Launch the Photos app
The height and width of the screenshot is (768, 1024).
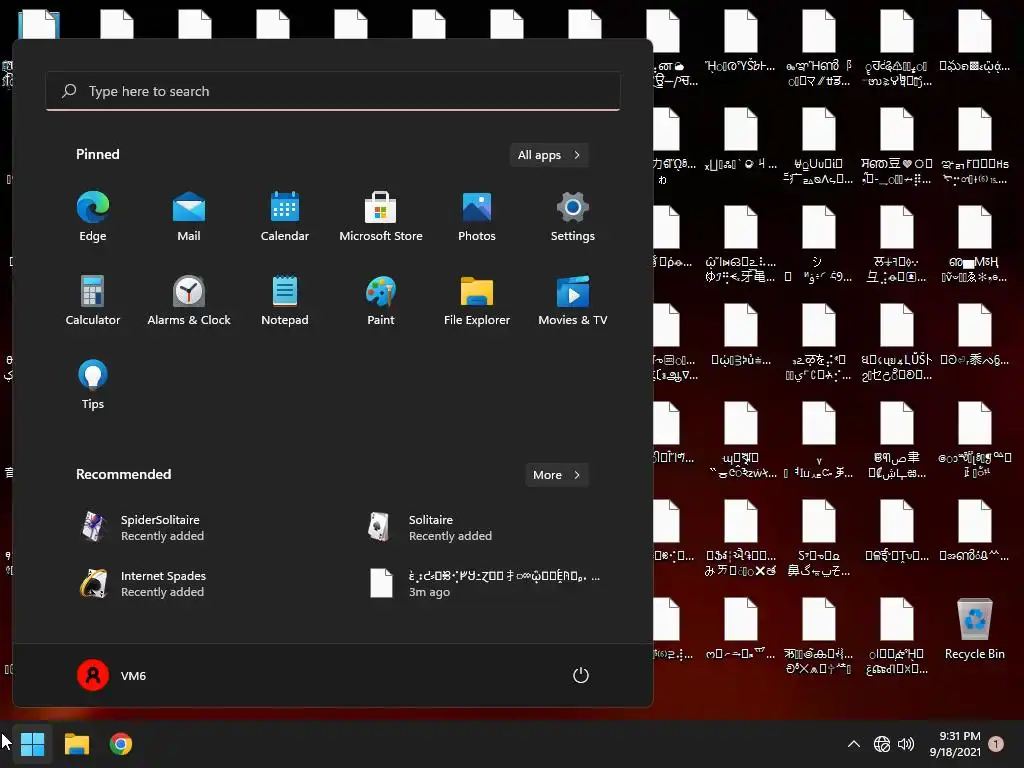coord(477,217)
